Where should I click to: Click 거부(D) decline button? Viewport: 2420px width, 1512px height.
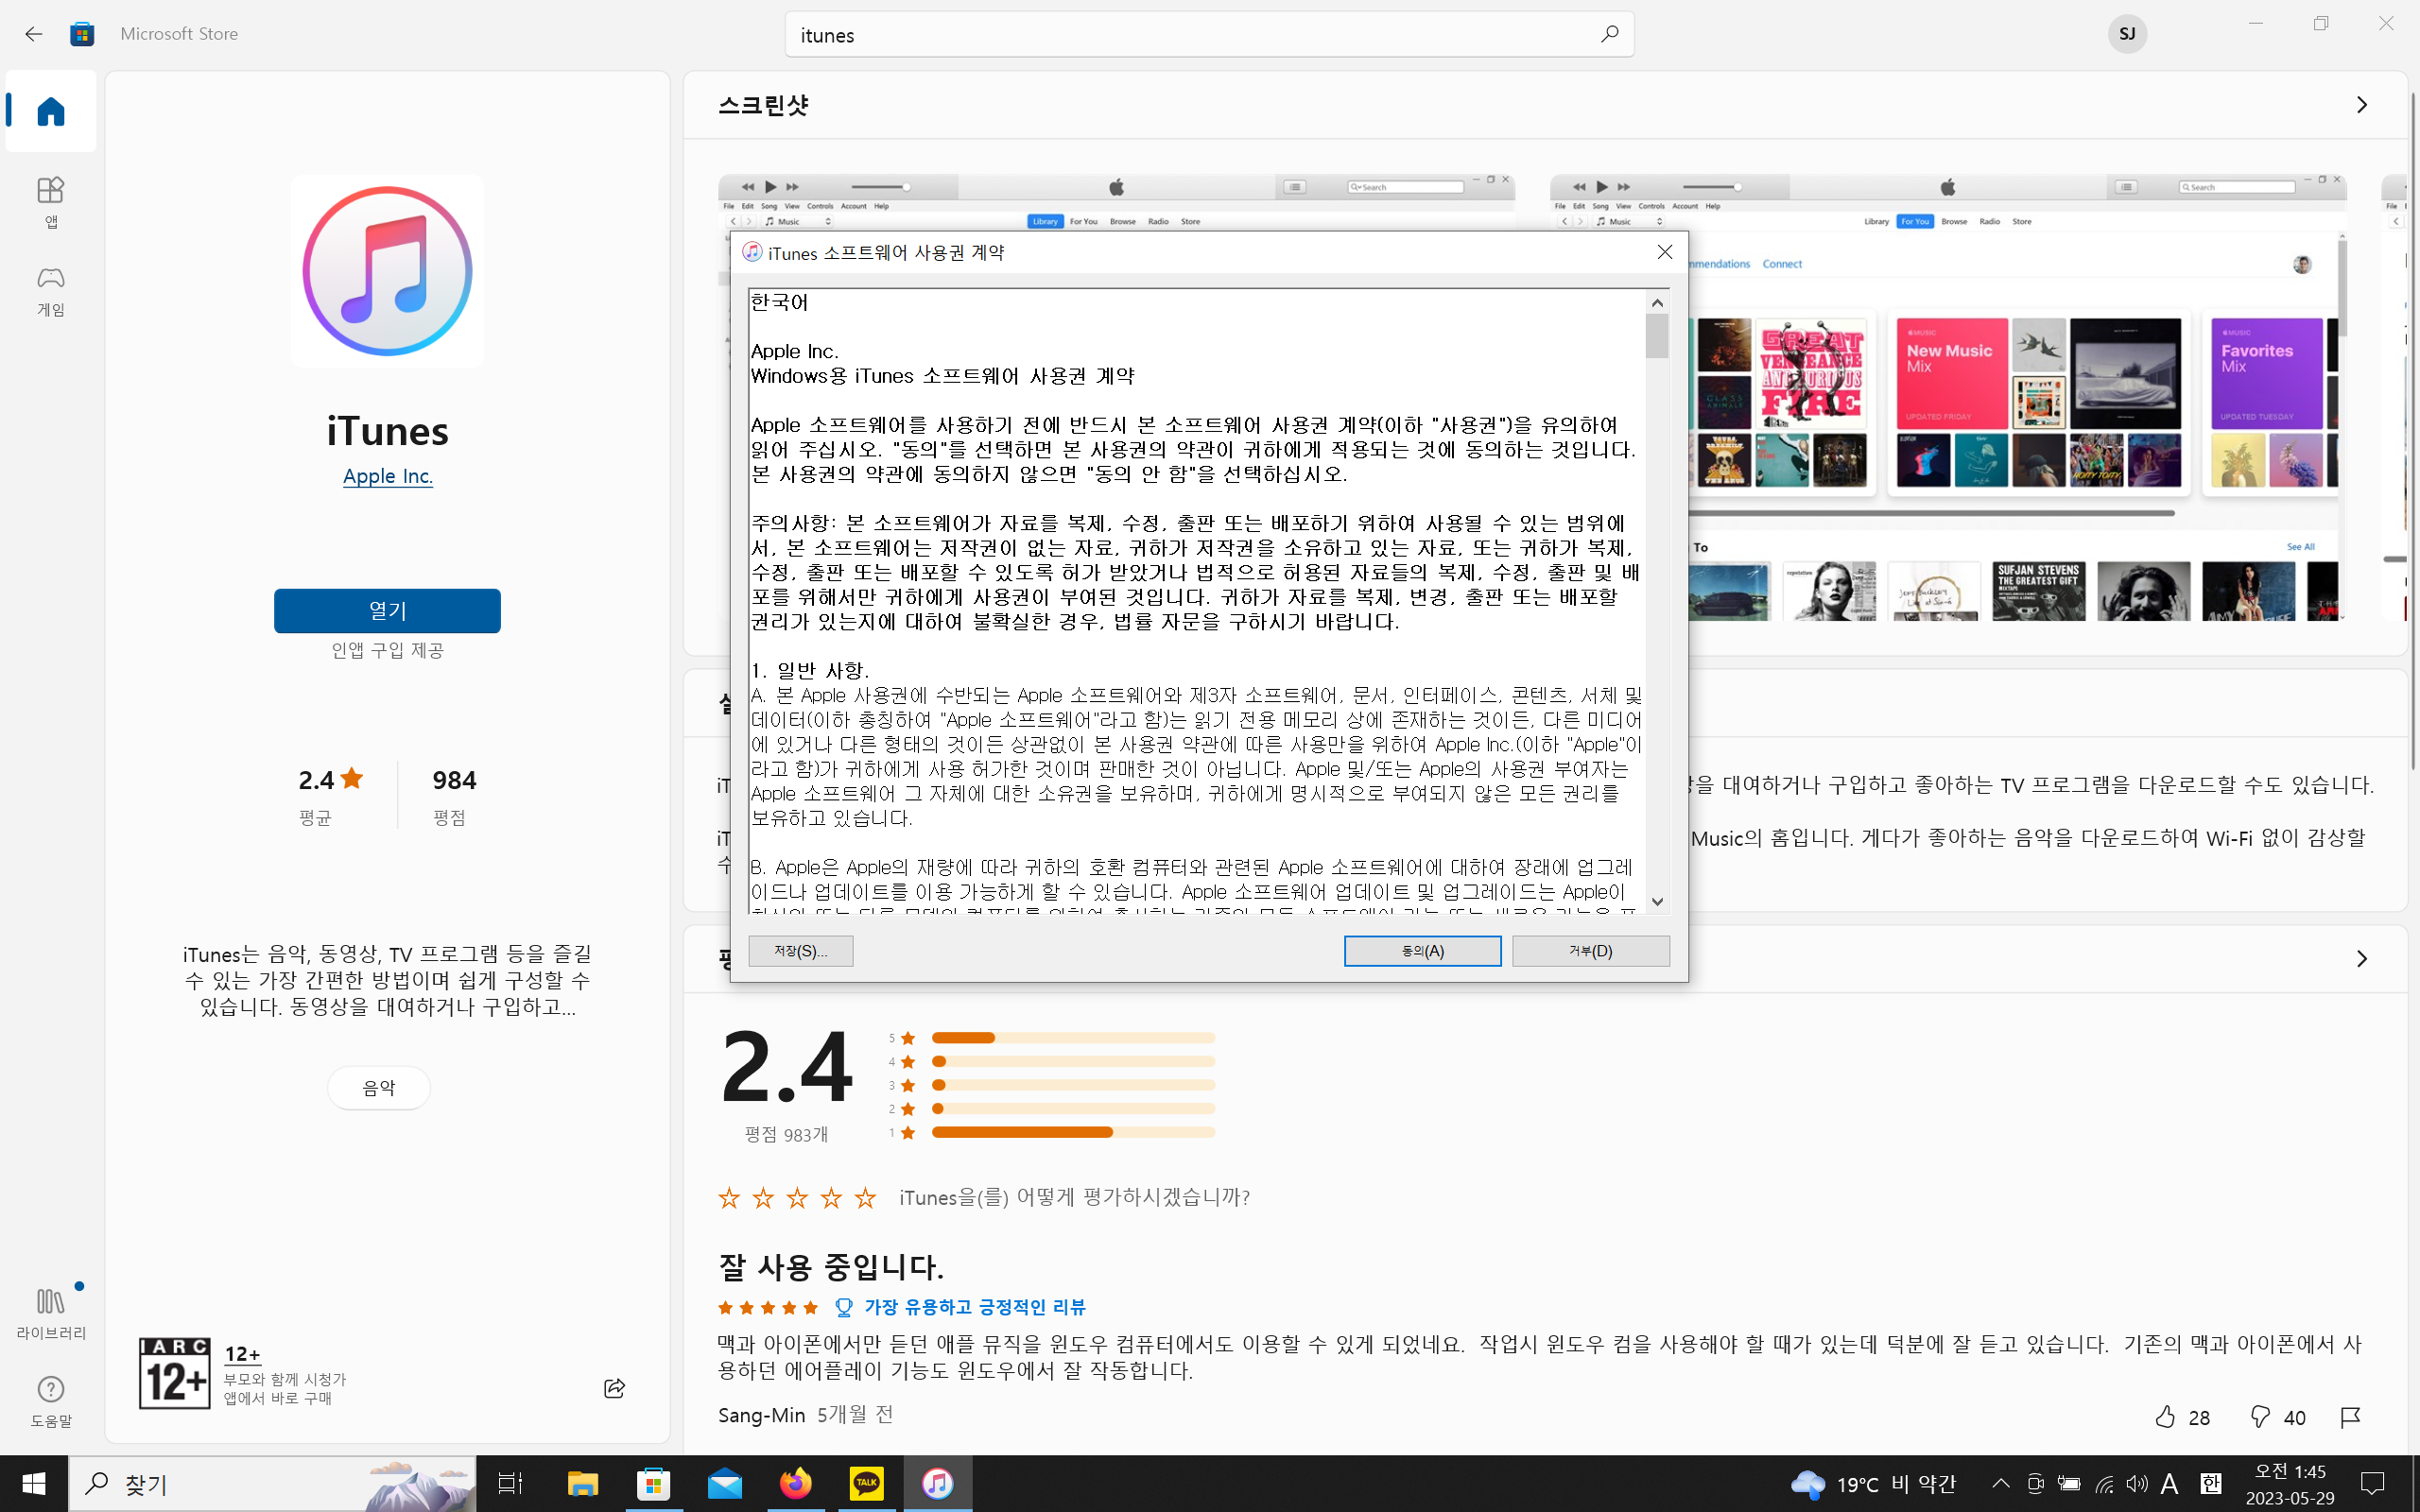(1590, 951)
